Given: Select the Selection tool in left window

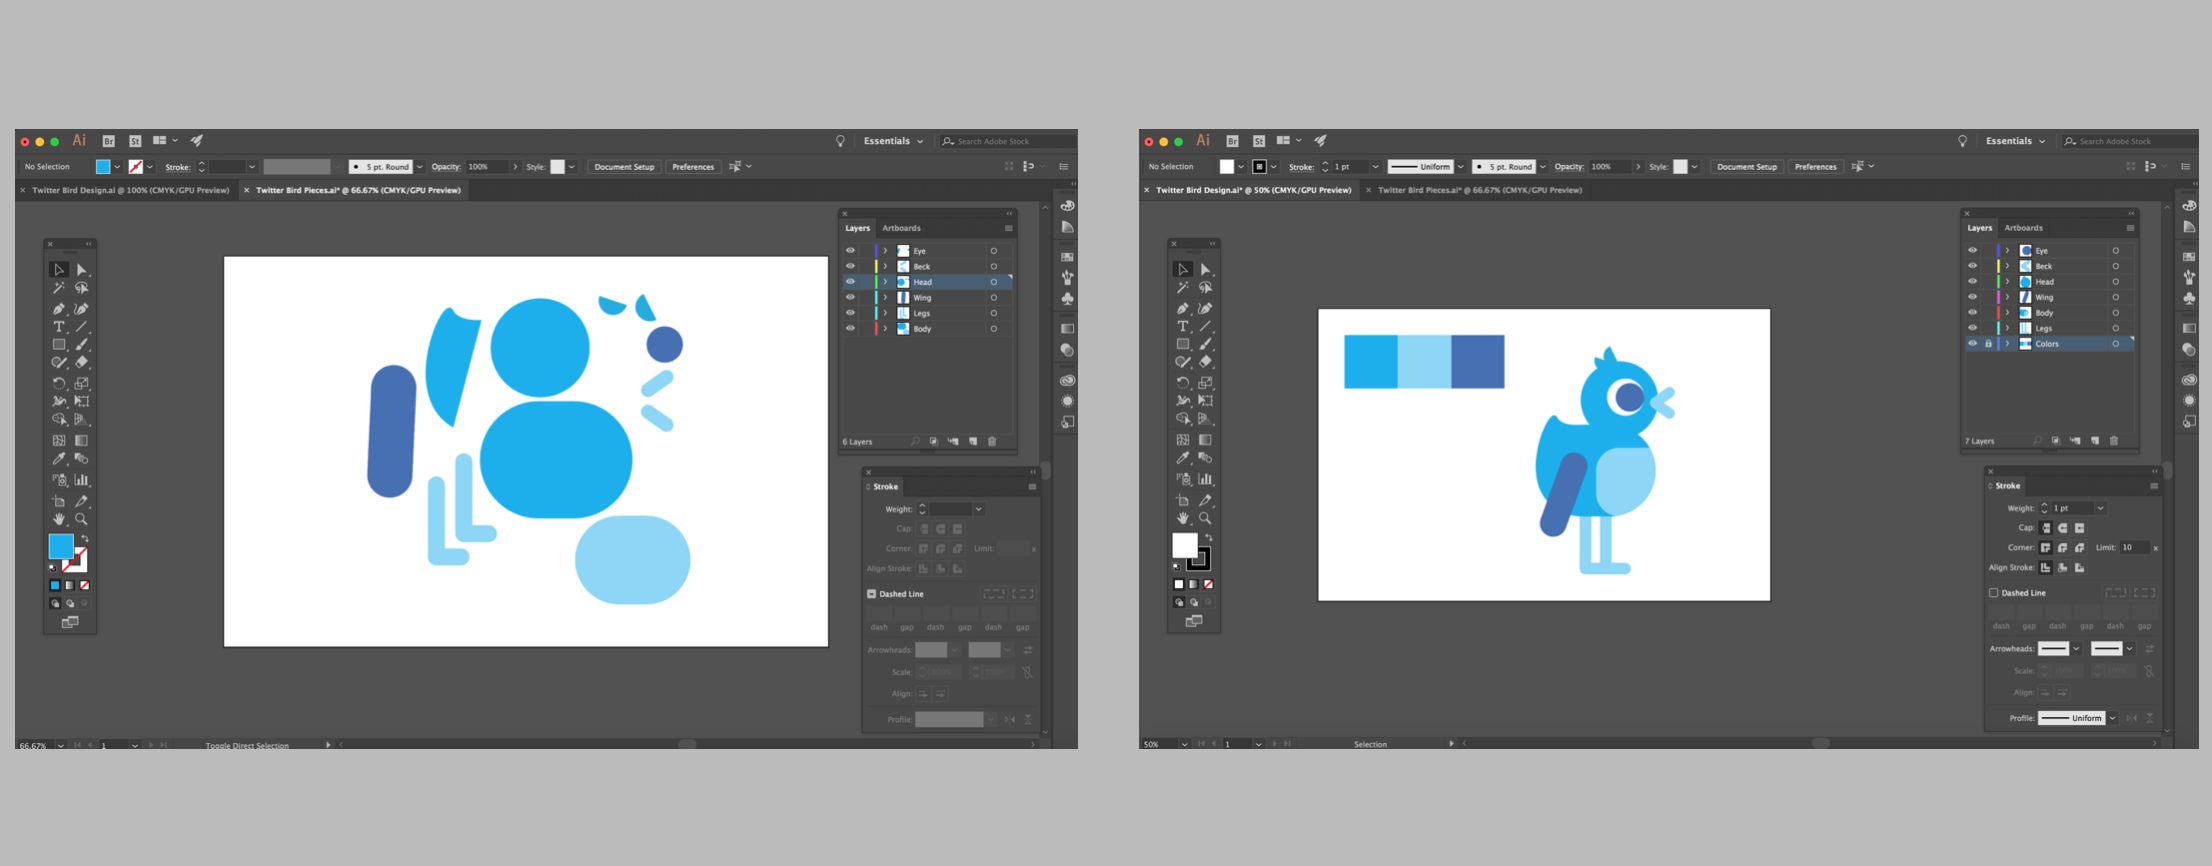Looking at the screenshot, I should [x=59, y=270].
